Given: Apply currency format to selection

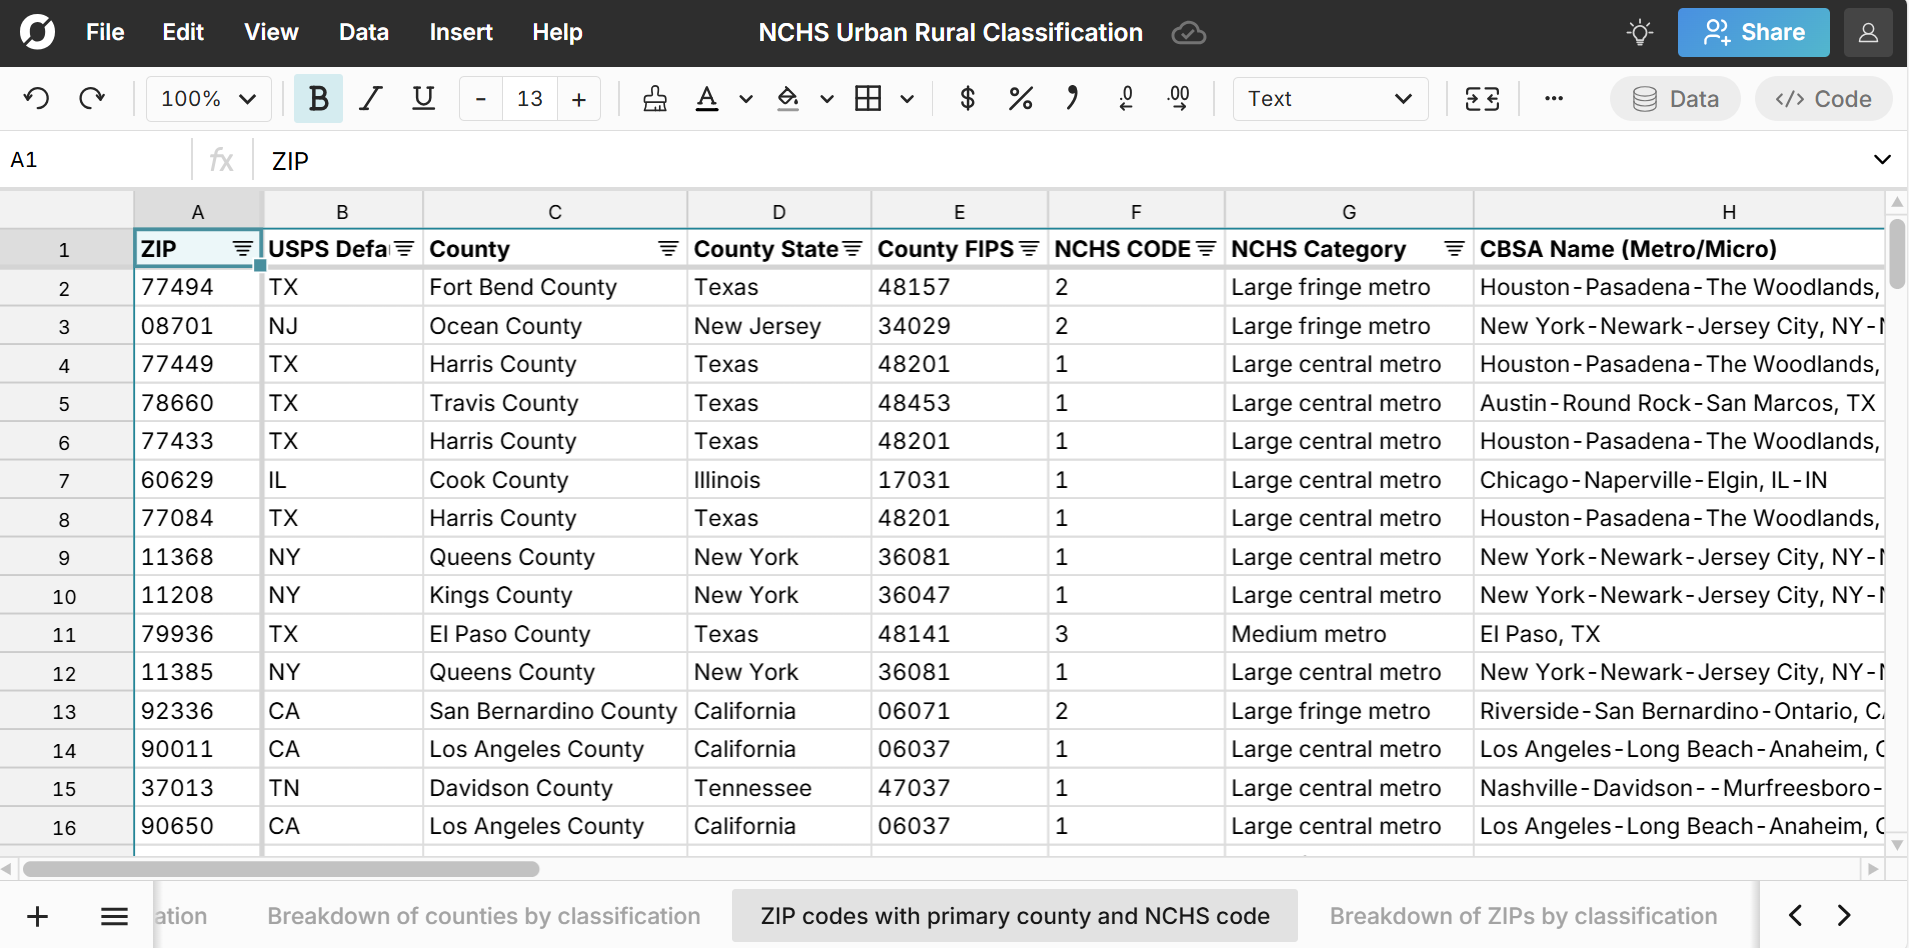Looking at the screenshot, I should point(966,98).
